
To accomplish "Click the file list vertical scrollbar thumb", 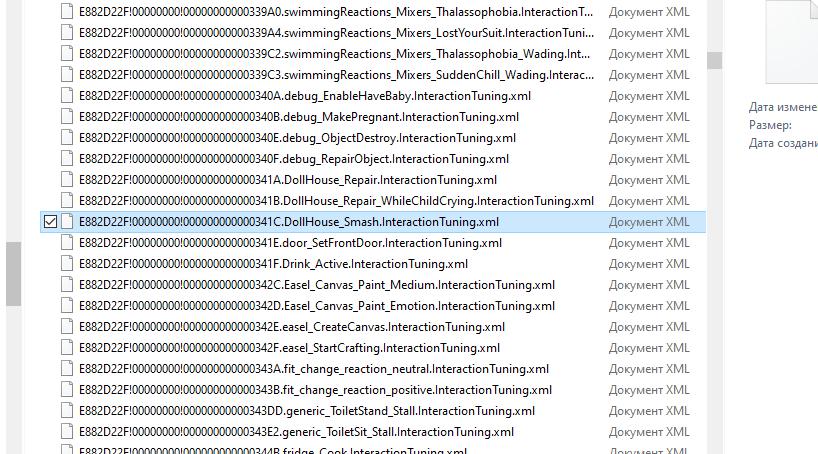I will click(x=714, y=60).
